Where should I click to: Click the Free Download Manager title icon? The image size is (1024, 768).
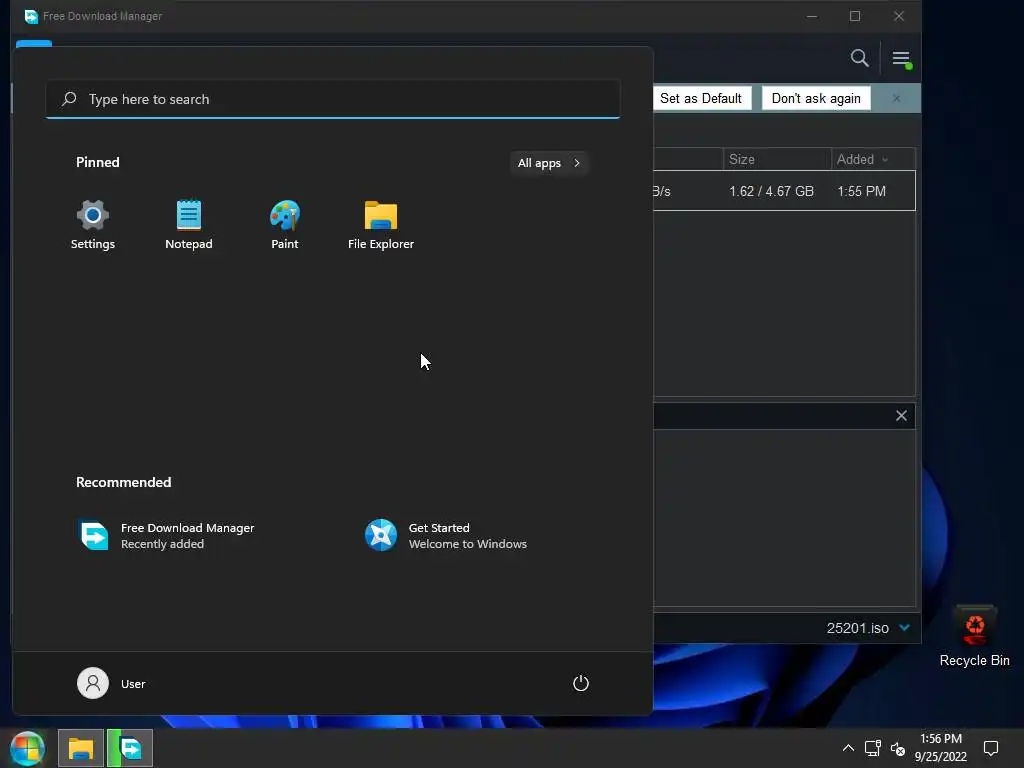point(31,16)
